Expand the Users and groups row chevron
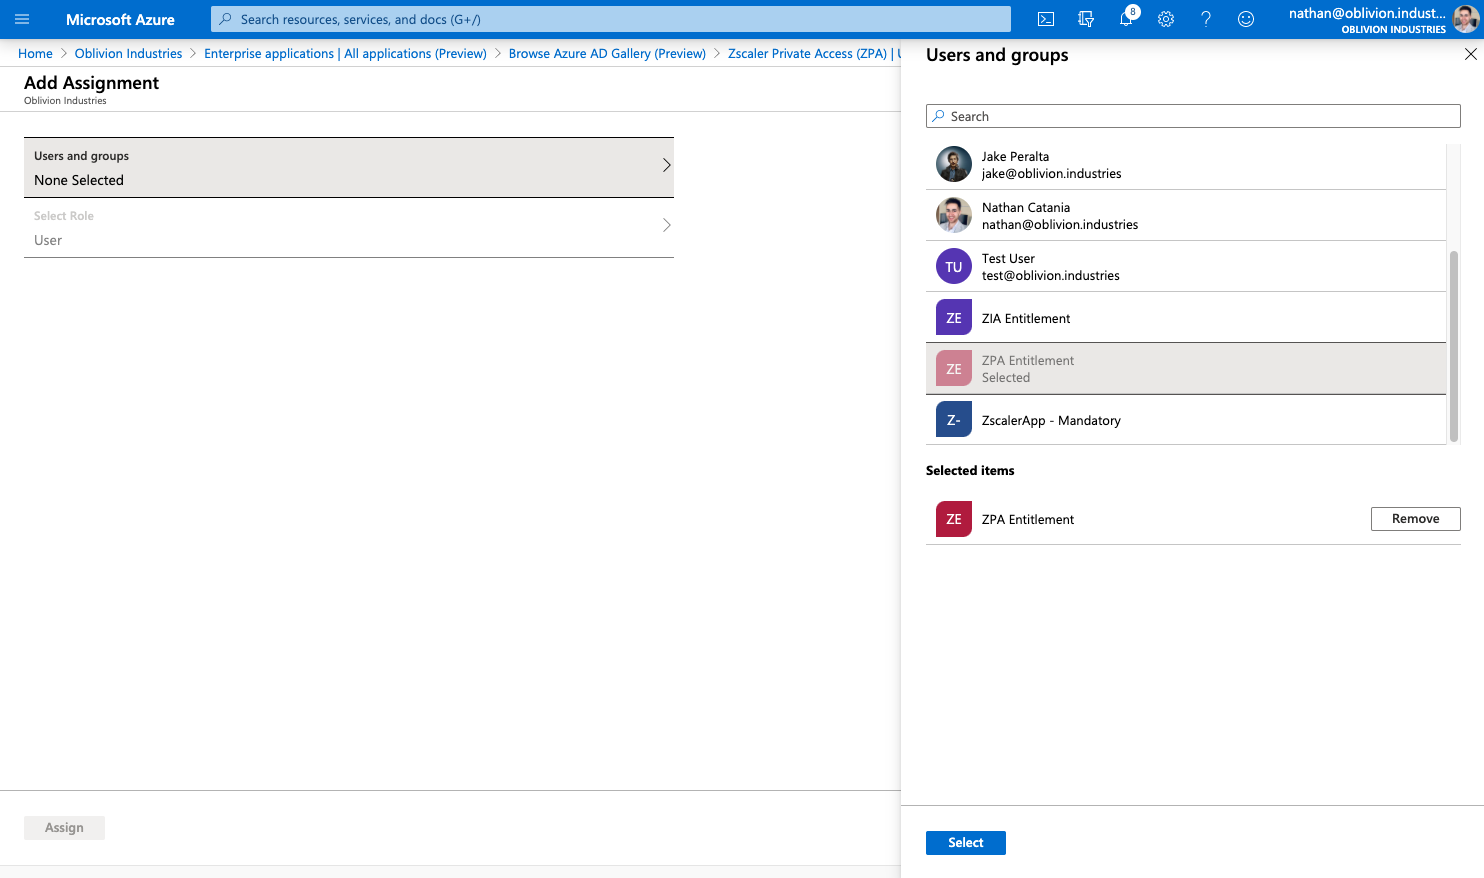The height and width of the screenshot is (878, 1484). [666, 166]
